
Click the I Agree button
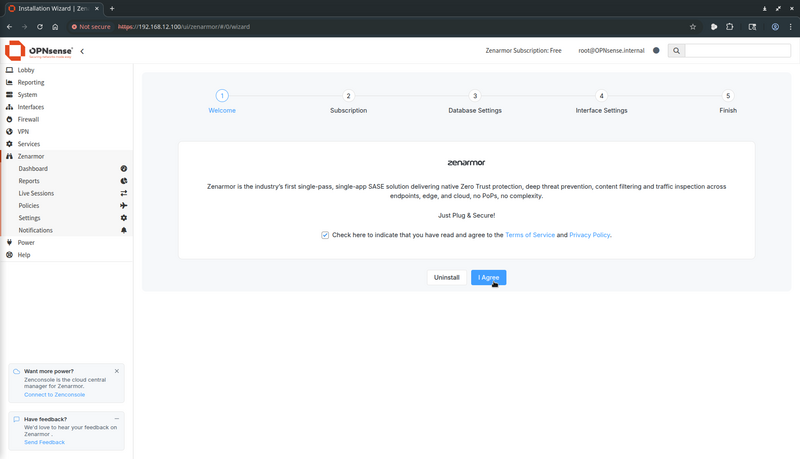(x=488, y=277)
